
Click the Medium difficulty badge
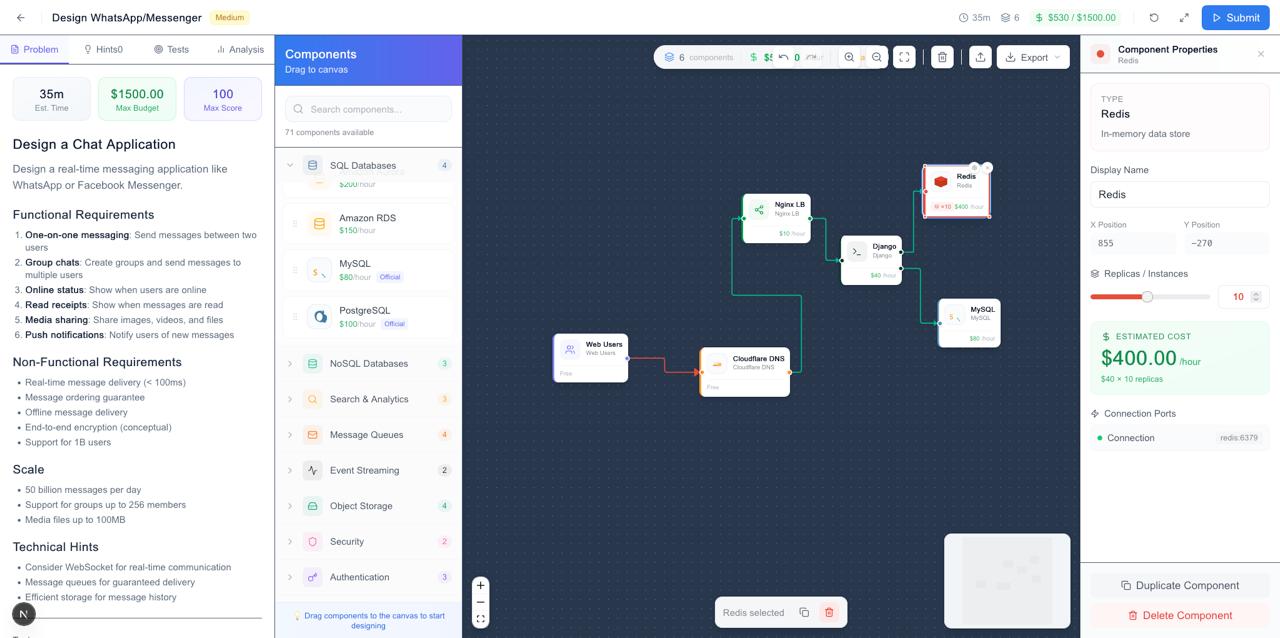(229, 17)
